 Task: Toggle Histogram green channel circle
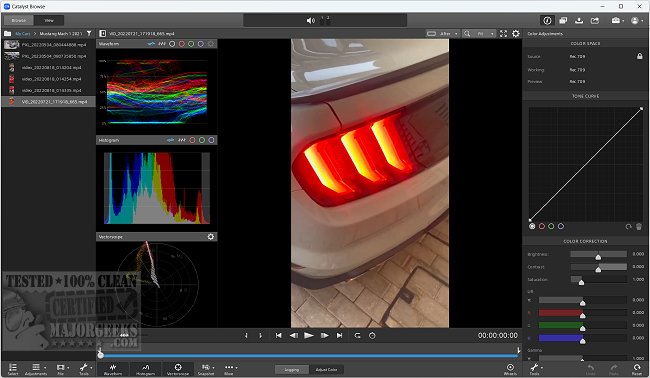pos(202,140)
